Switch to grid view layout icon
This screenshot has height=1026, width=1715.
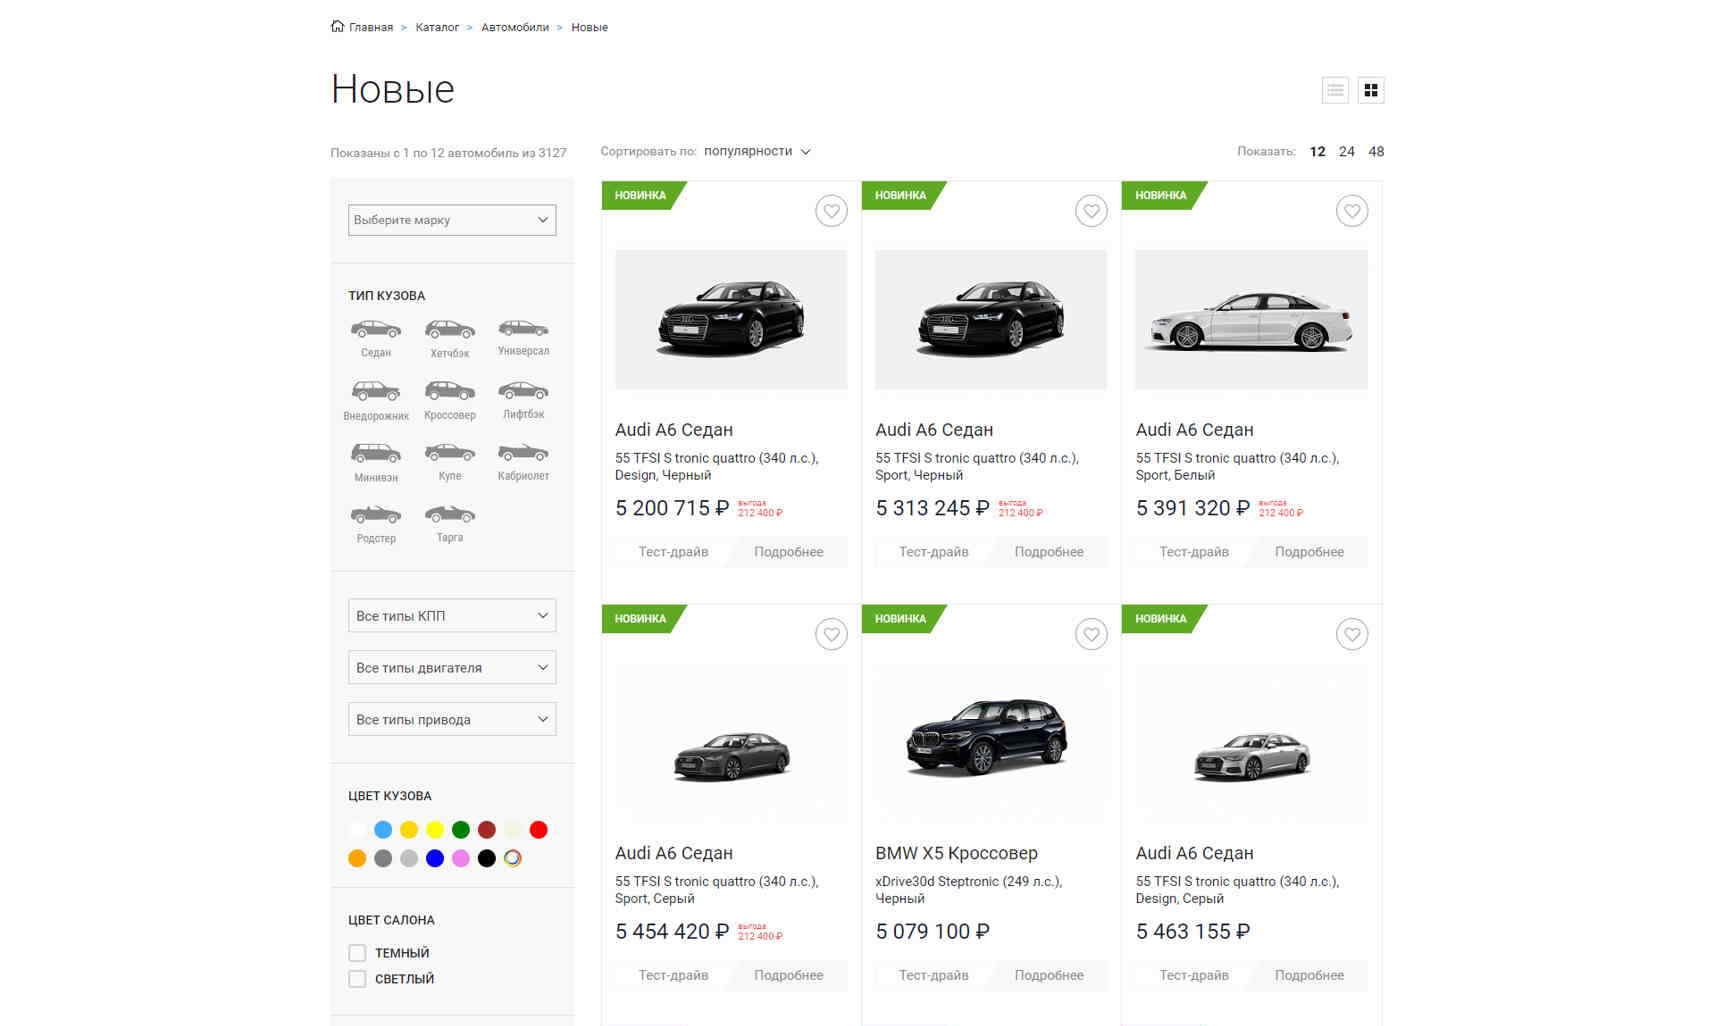(x=1371, y=91)
